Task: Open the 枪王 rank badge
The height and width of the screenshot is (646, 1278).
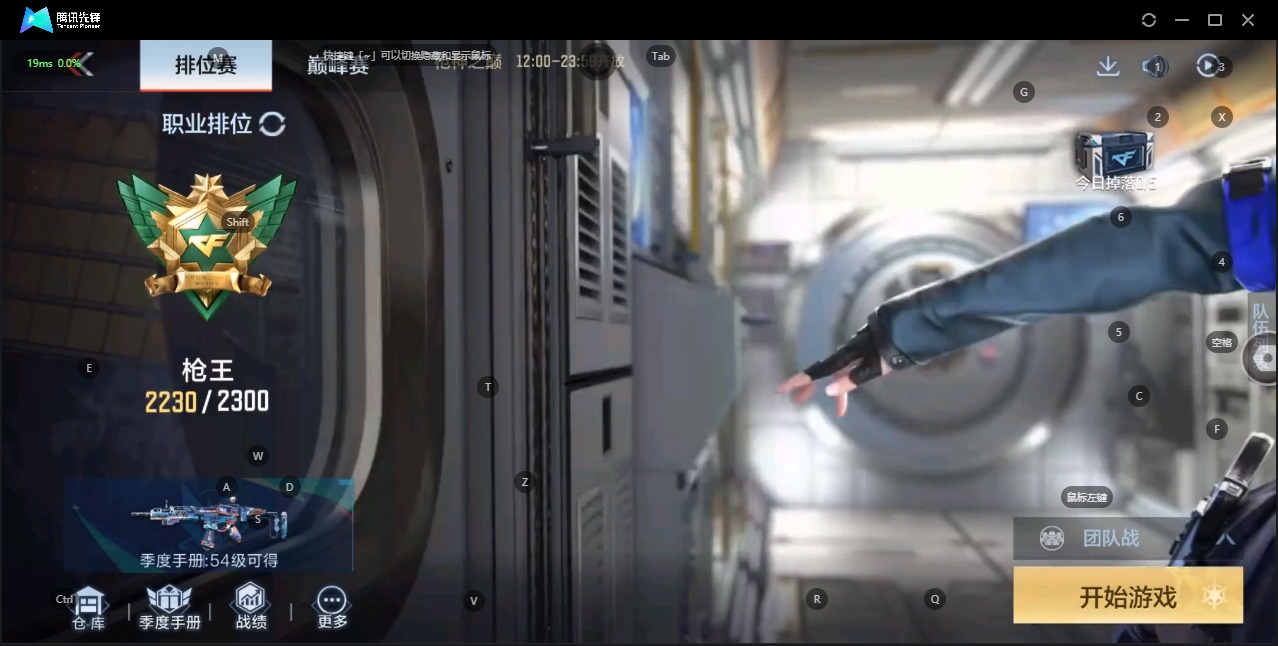Action: [x=207, y=245]
